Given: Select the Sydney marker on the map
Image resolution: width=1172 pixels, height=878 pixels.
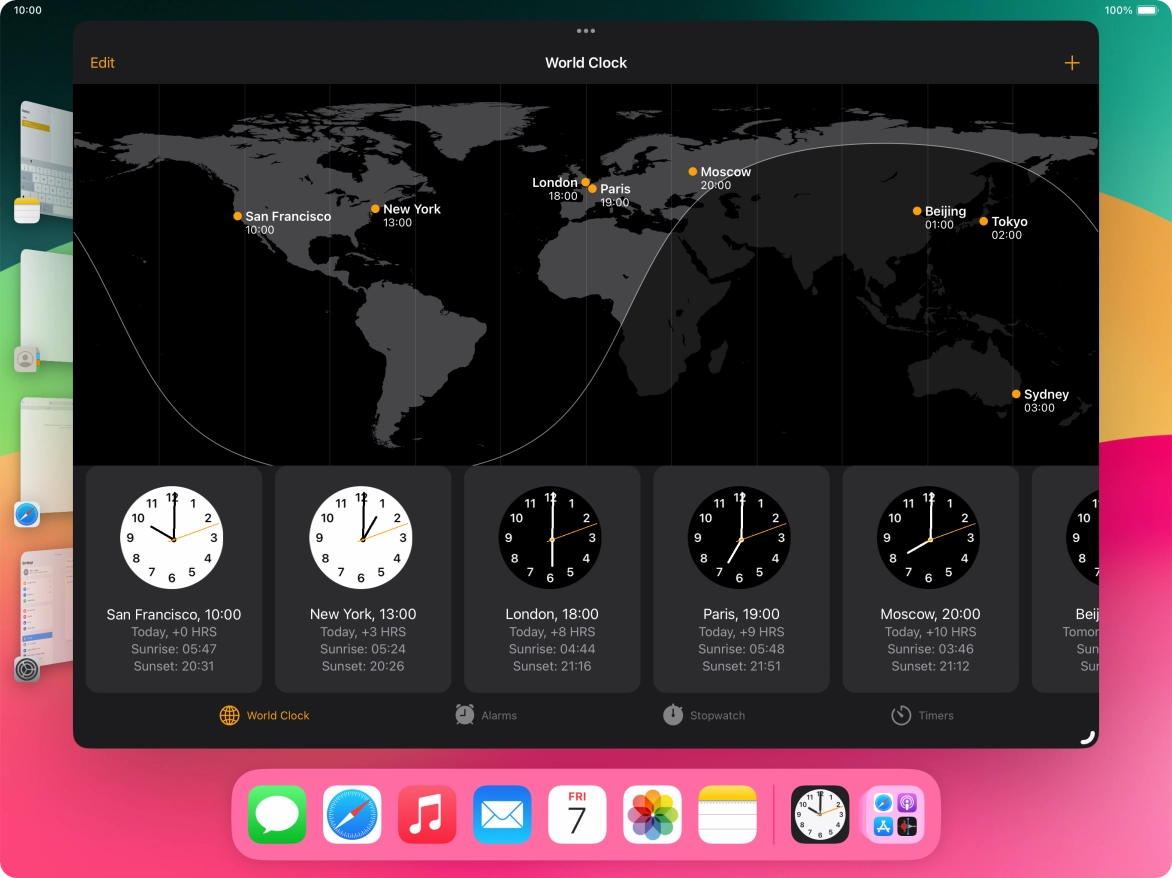Looking at the screenshot, I should (x=1015, y=394).
